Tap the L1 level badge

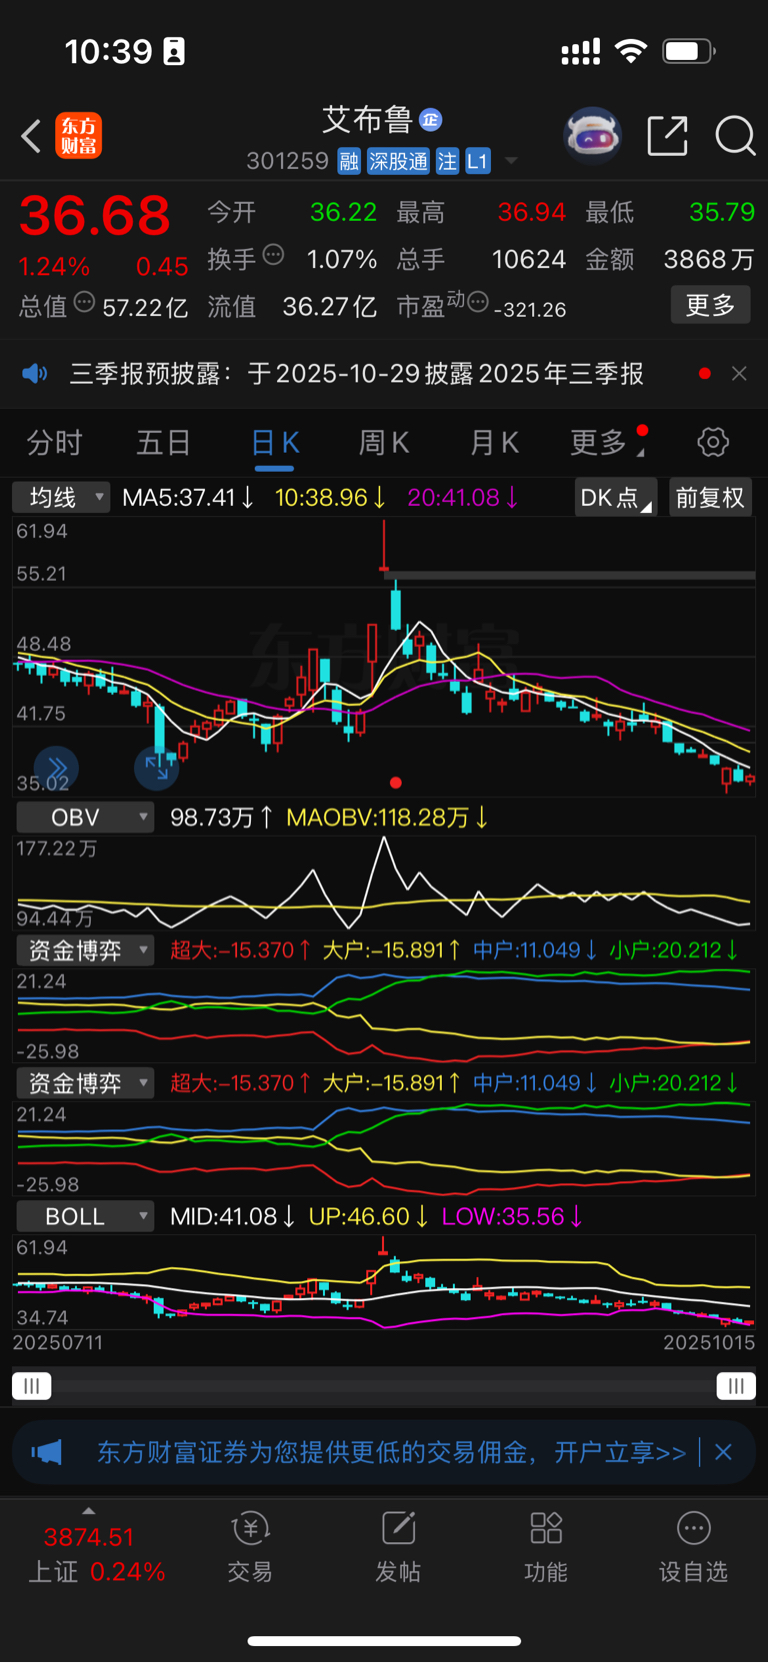478,161
